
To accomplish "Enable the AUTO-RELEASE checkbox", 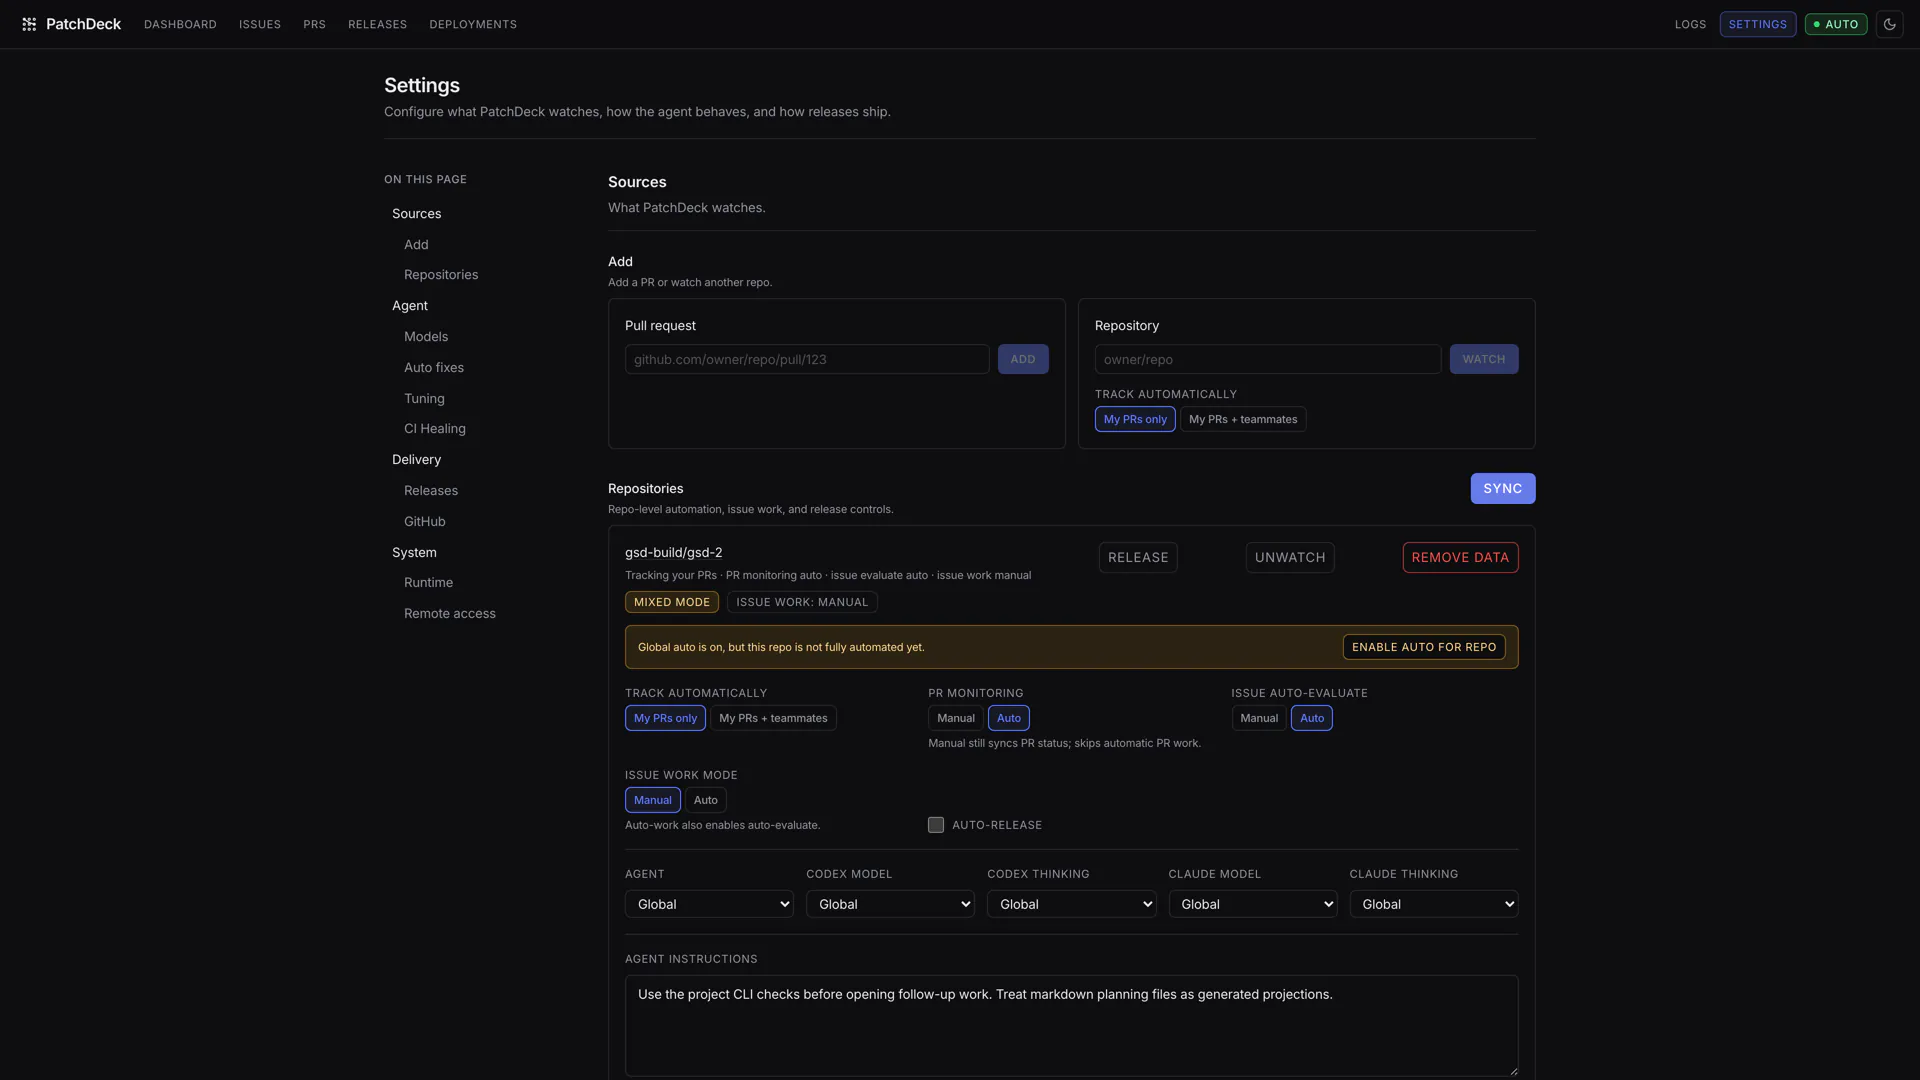I will (x=936, y=825).
